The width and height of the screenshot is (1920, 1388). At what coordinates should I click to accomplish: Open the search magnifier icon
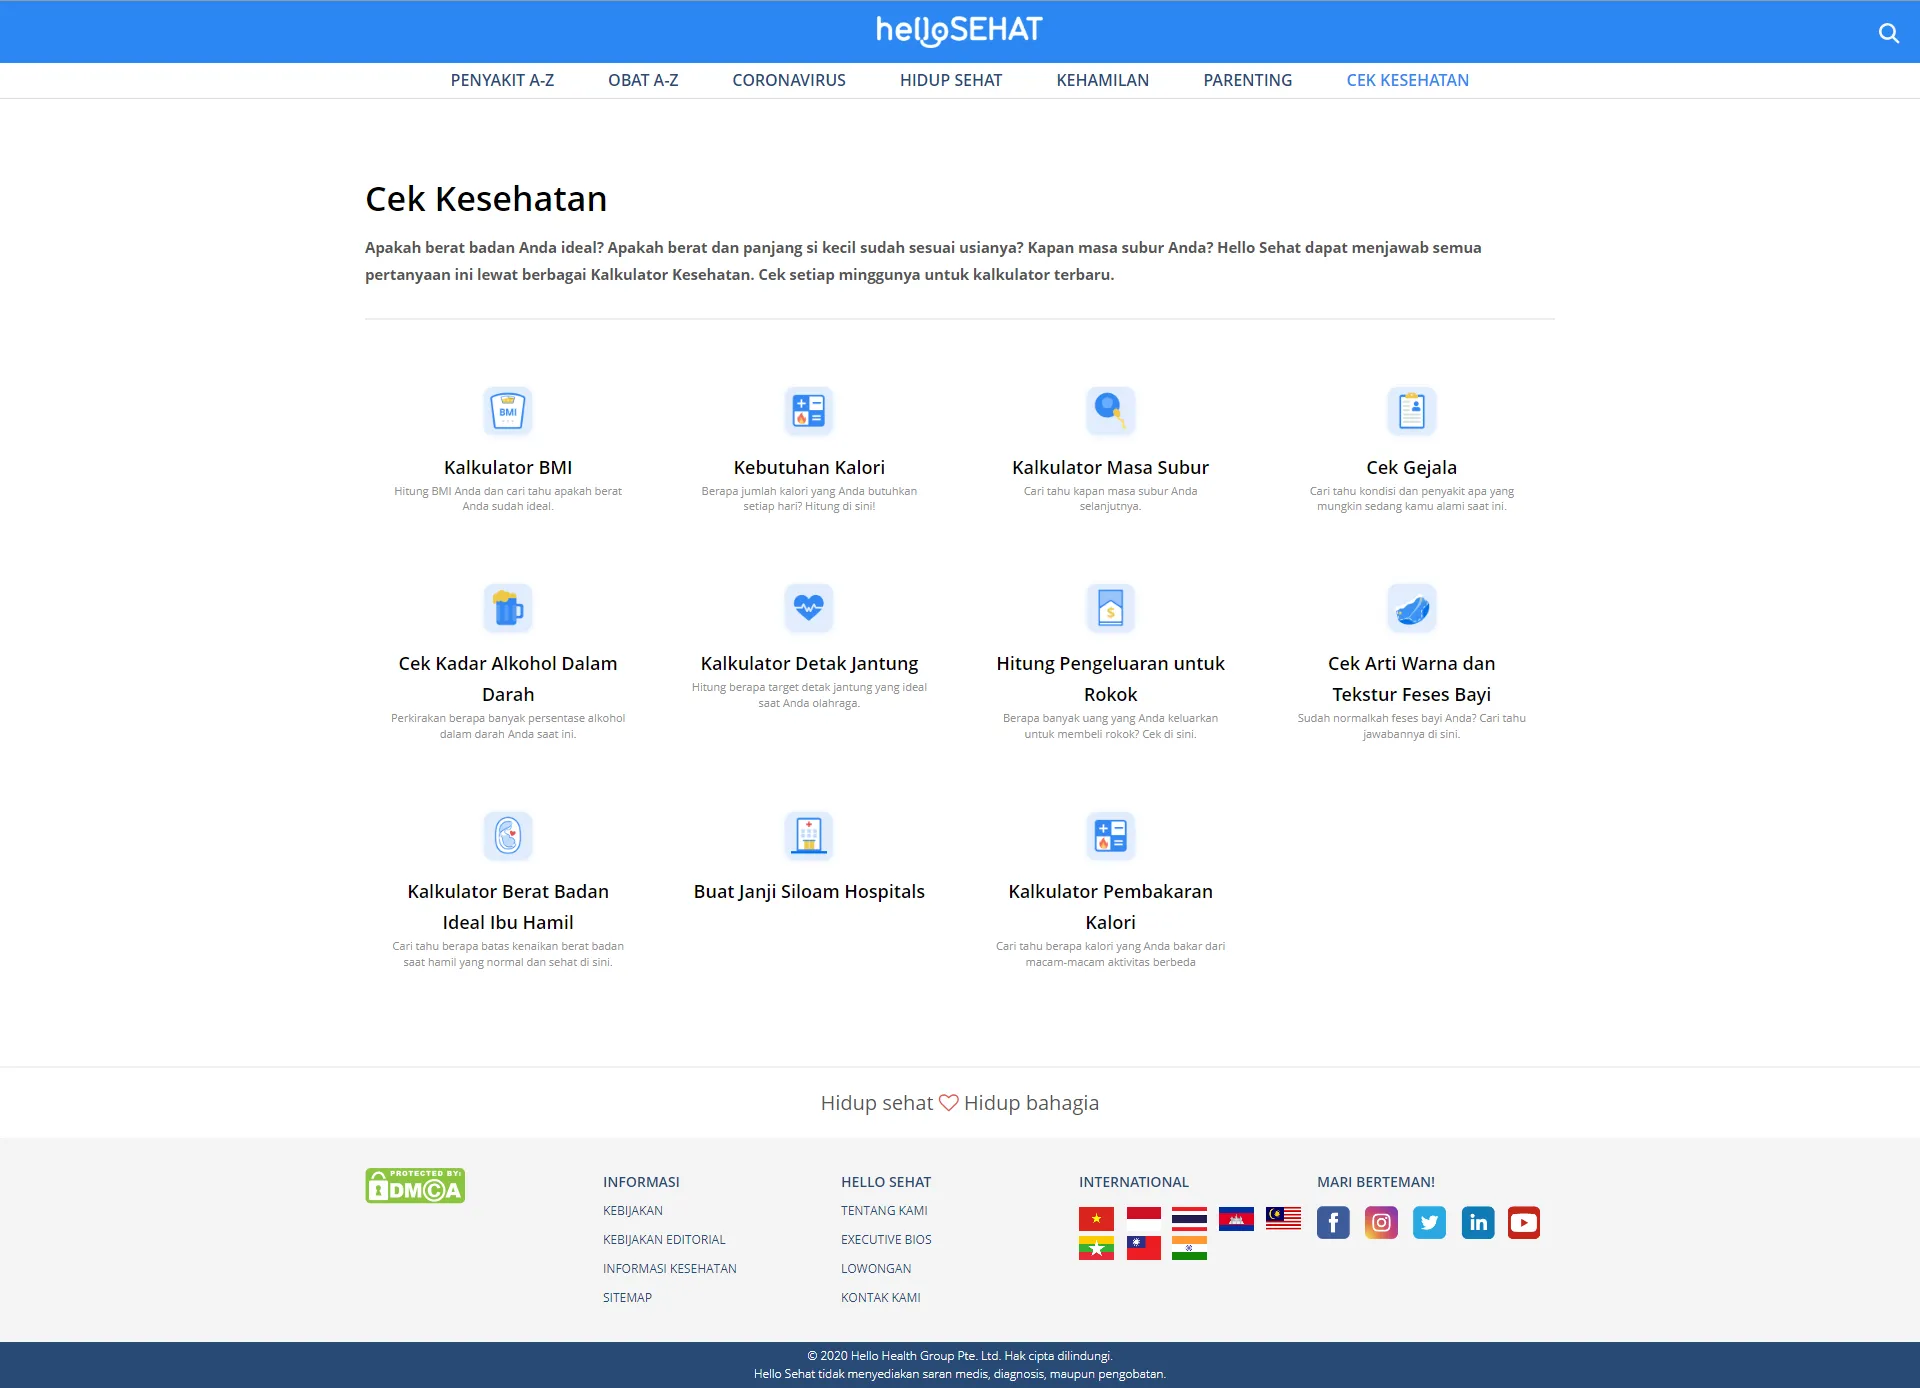pos(1888,33)
